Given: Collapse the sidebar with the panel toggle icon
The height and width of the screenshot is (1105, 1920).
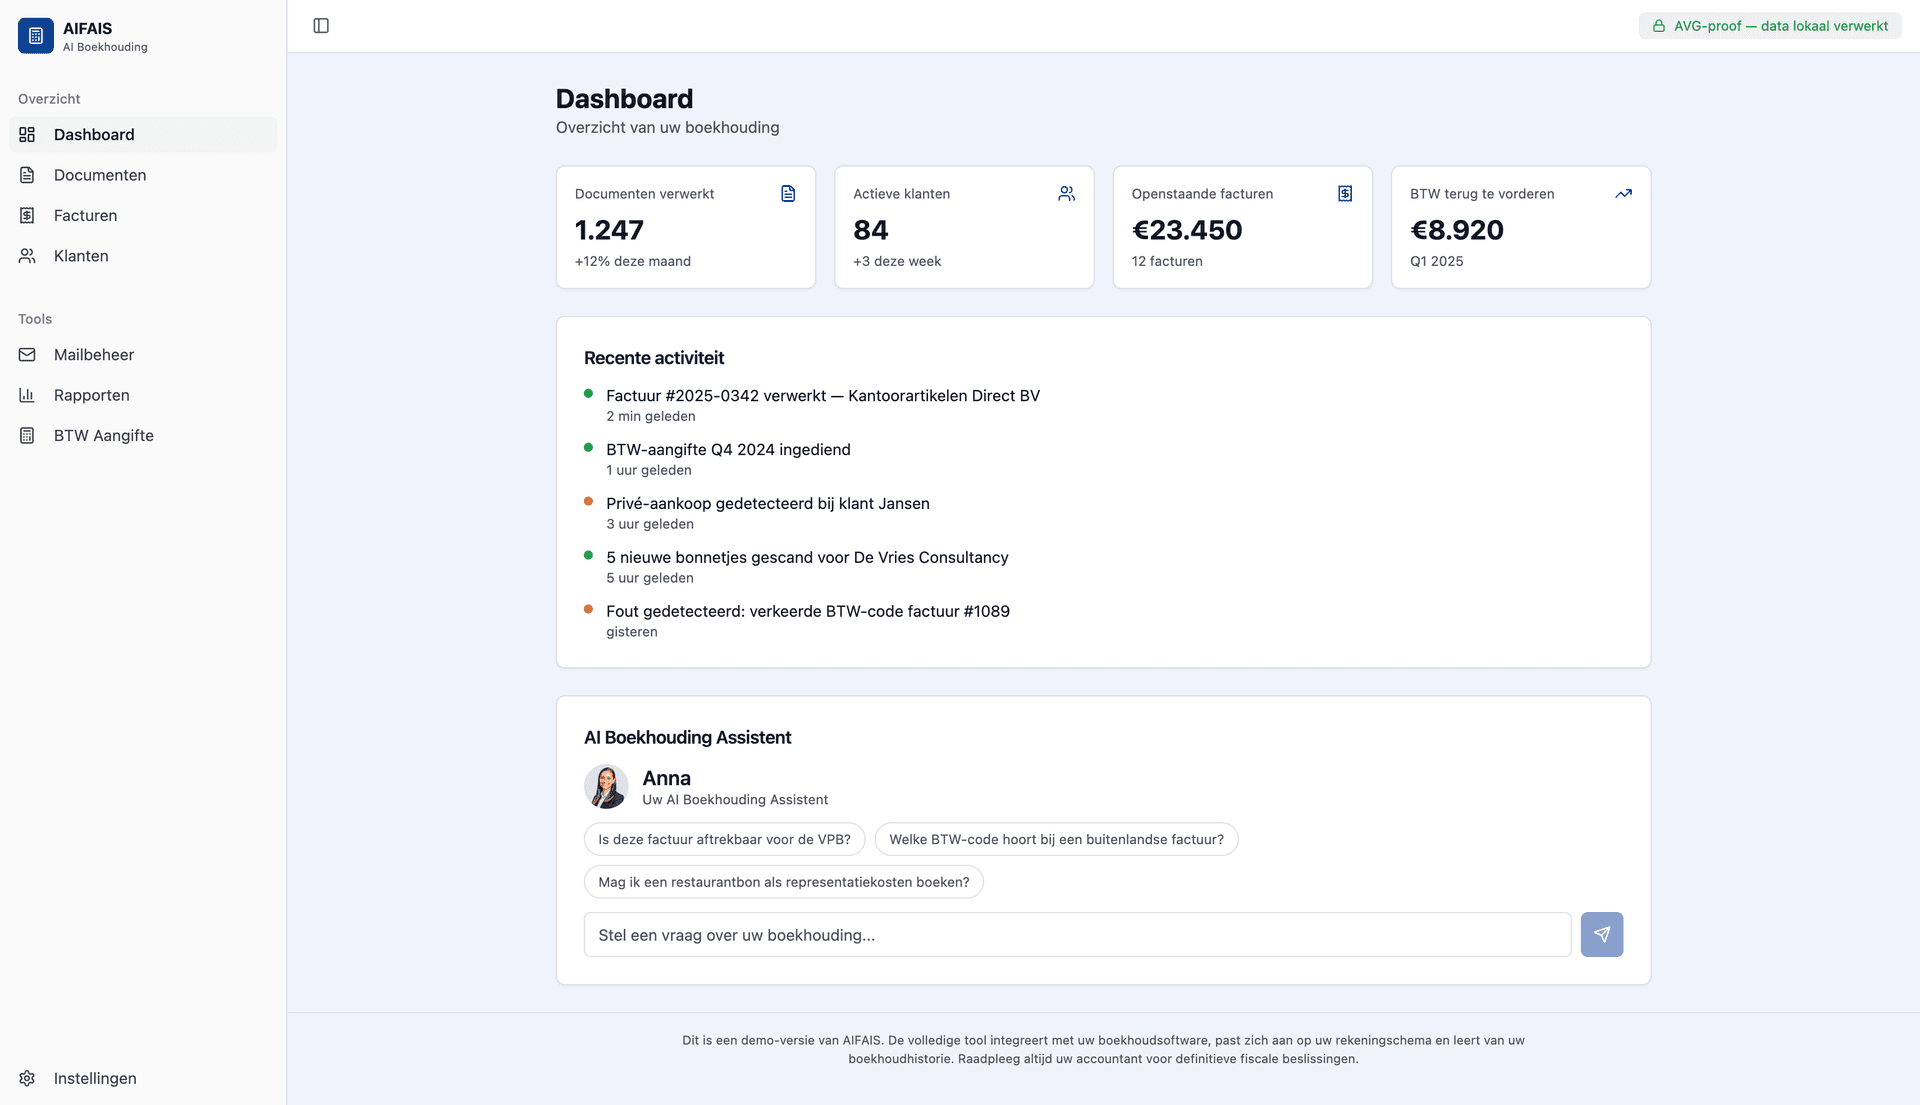Looking at the screenshot, I should [x=321, y=26].
